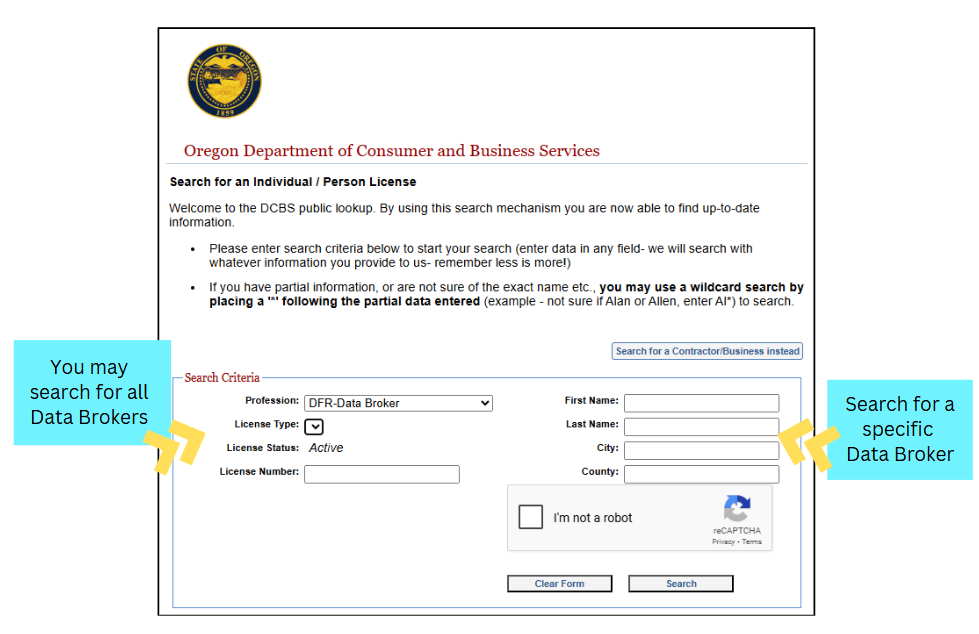Click "Search for a Contractor/Business instead"
Image resolution: width=979 pixels, height=634 pixels.
pyautogui.click(x=707, y=351)
